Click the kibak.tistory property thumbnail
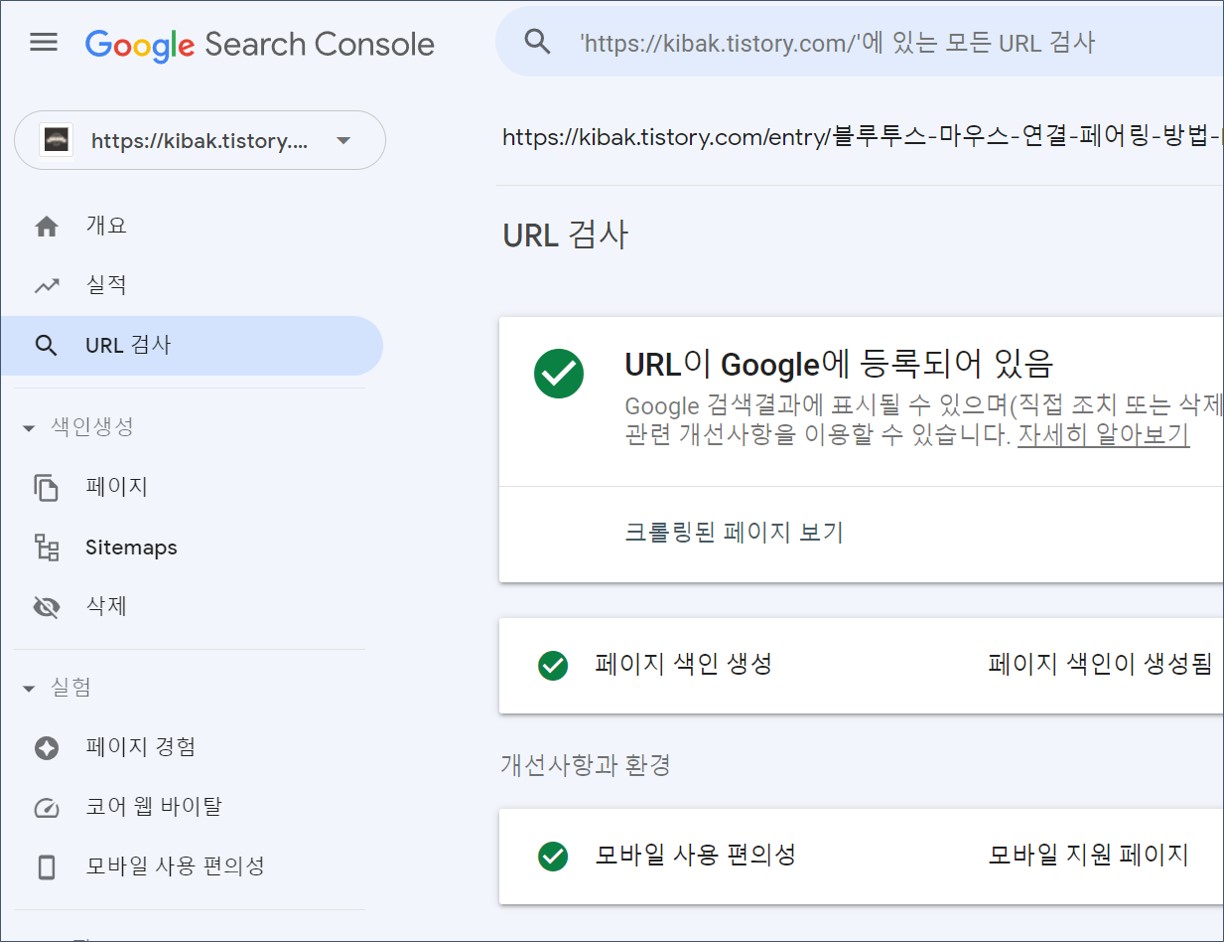This screenshot has width=1224, height=942. coord(55,140)
